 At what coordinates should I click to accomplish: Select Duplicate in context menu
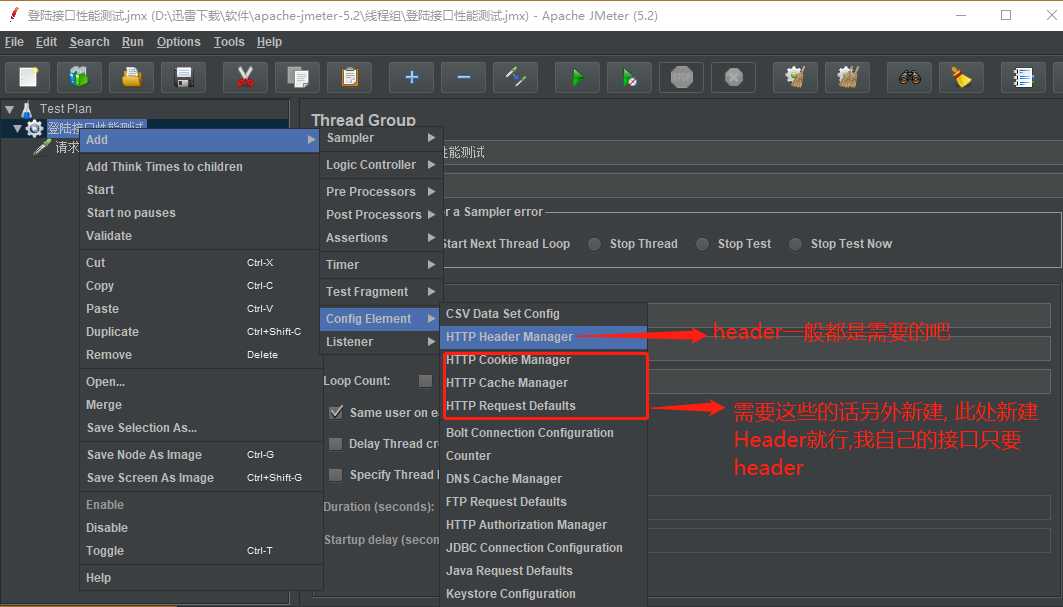click(200, 332)
